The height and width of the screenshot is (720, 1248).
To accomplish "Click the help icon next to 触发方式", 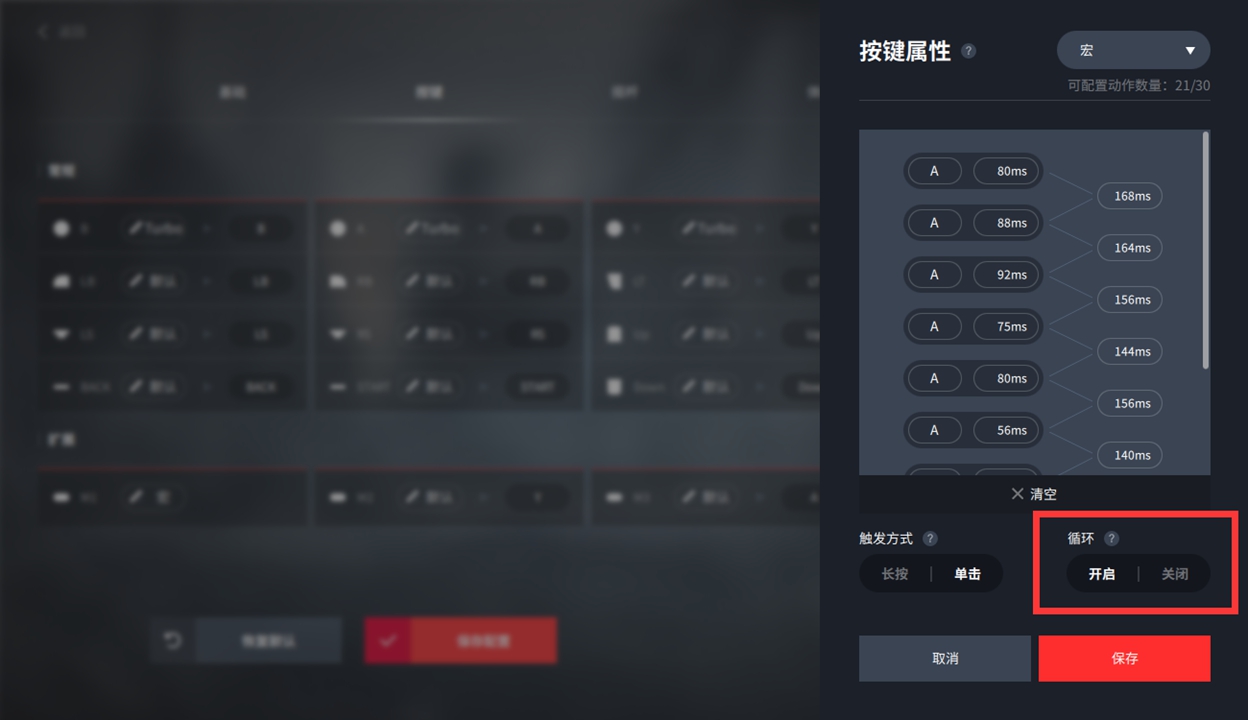I will (930, 538).
